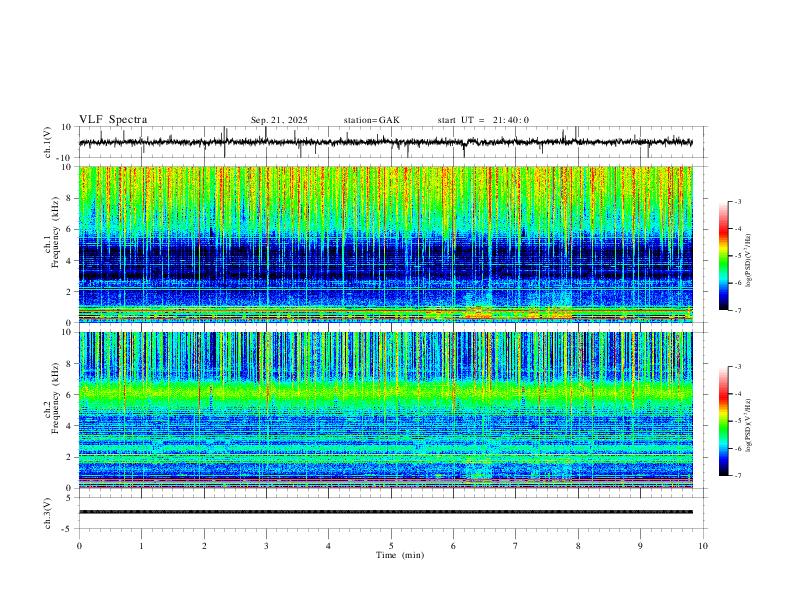Click the ch.3 flat black trace
Viewport: 792px width, 612px height.
[x=385, y=512]
